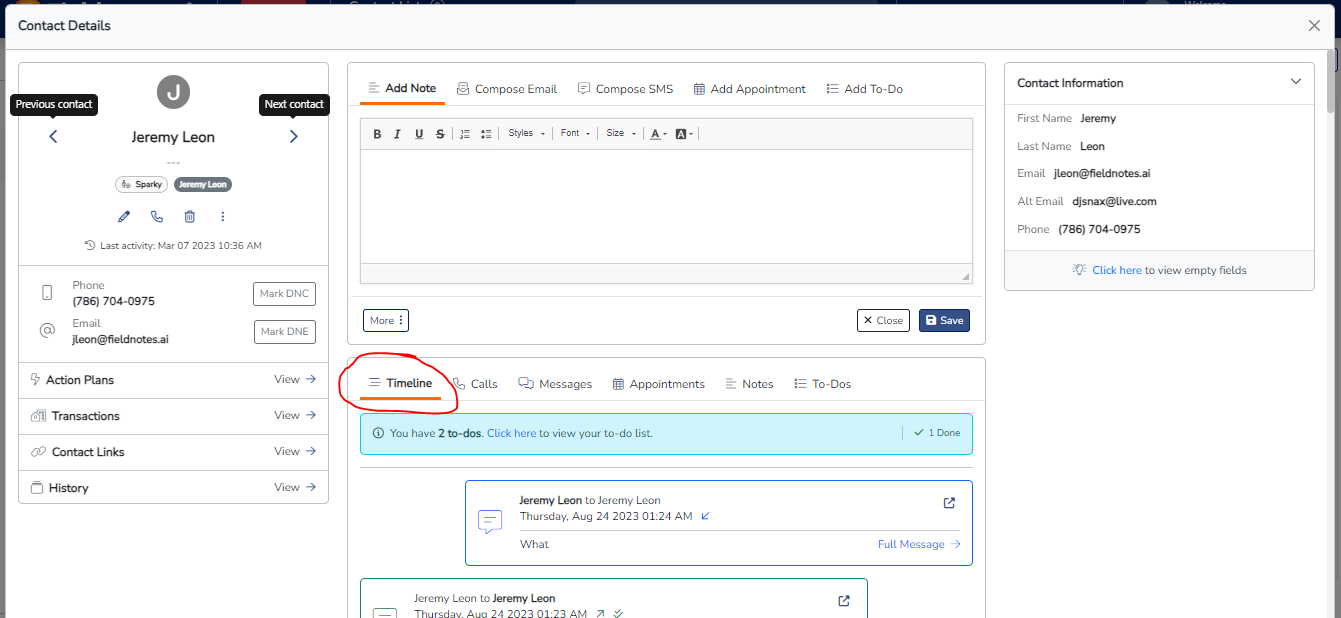Open the Notes tab
The height and width of the screenshot is (618, 1341).
[x=749, y=384]
